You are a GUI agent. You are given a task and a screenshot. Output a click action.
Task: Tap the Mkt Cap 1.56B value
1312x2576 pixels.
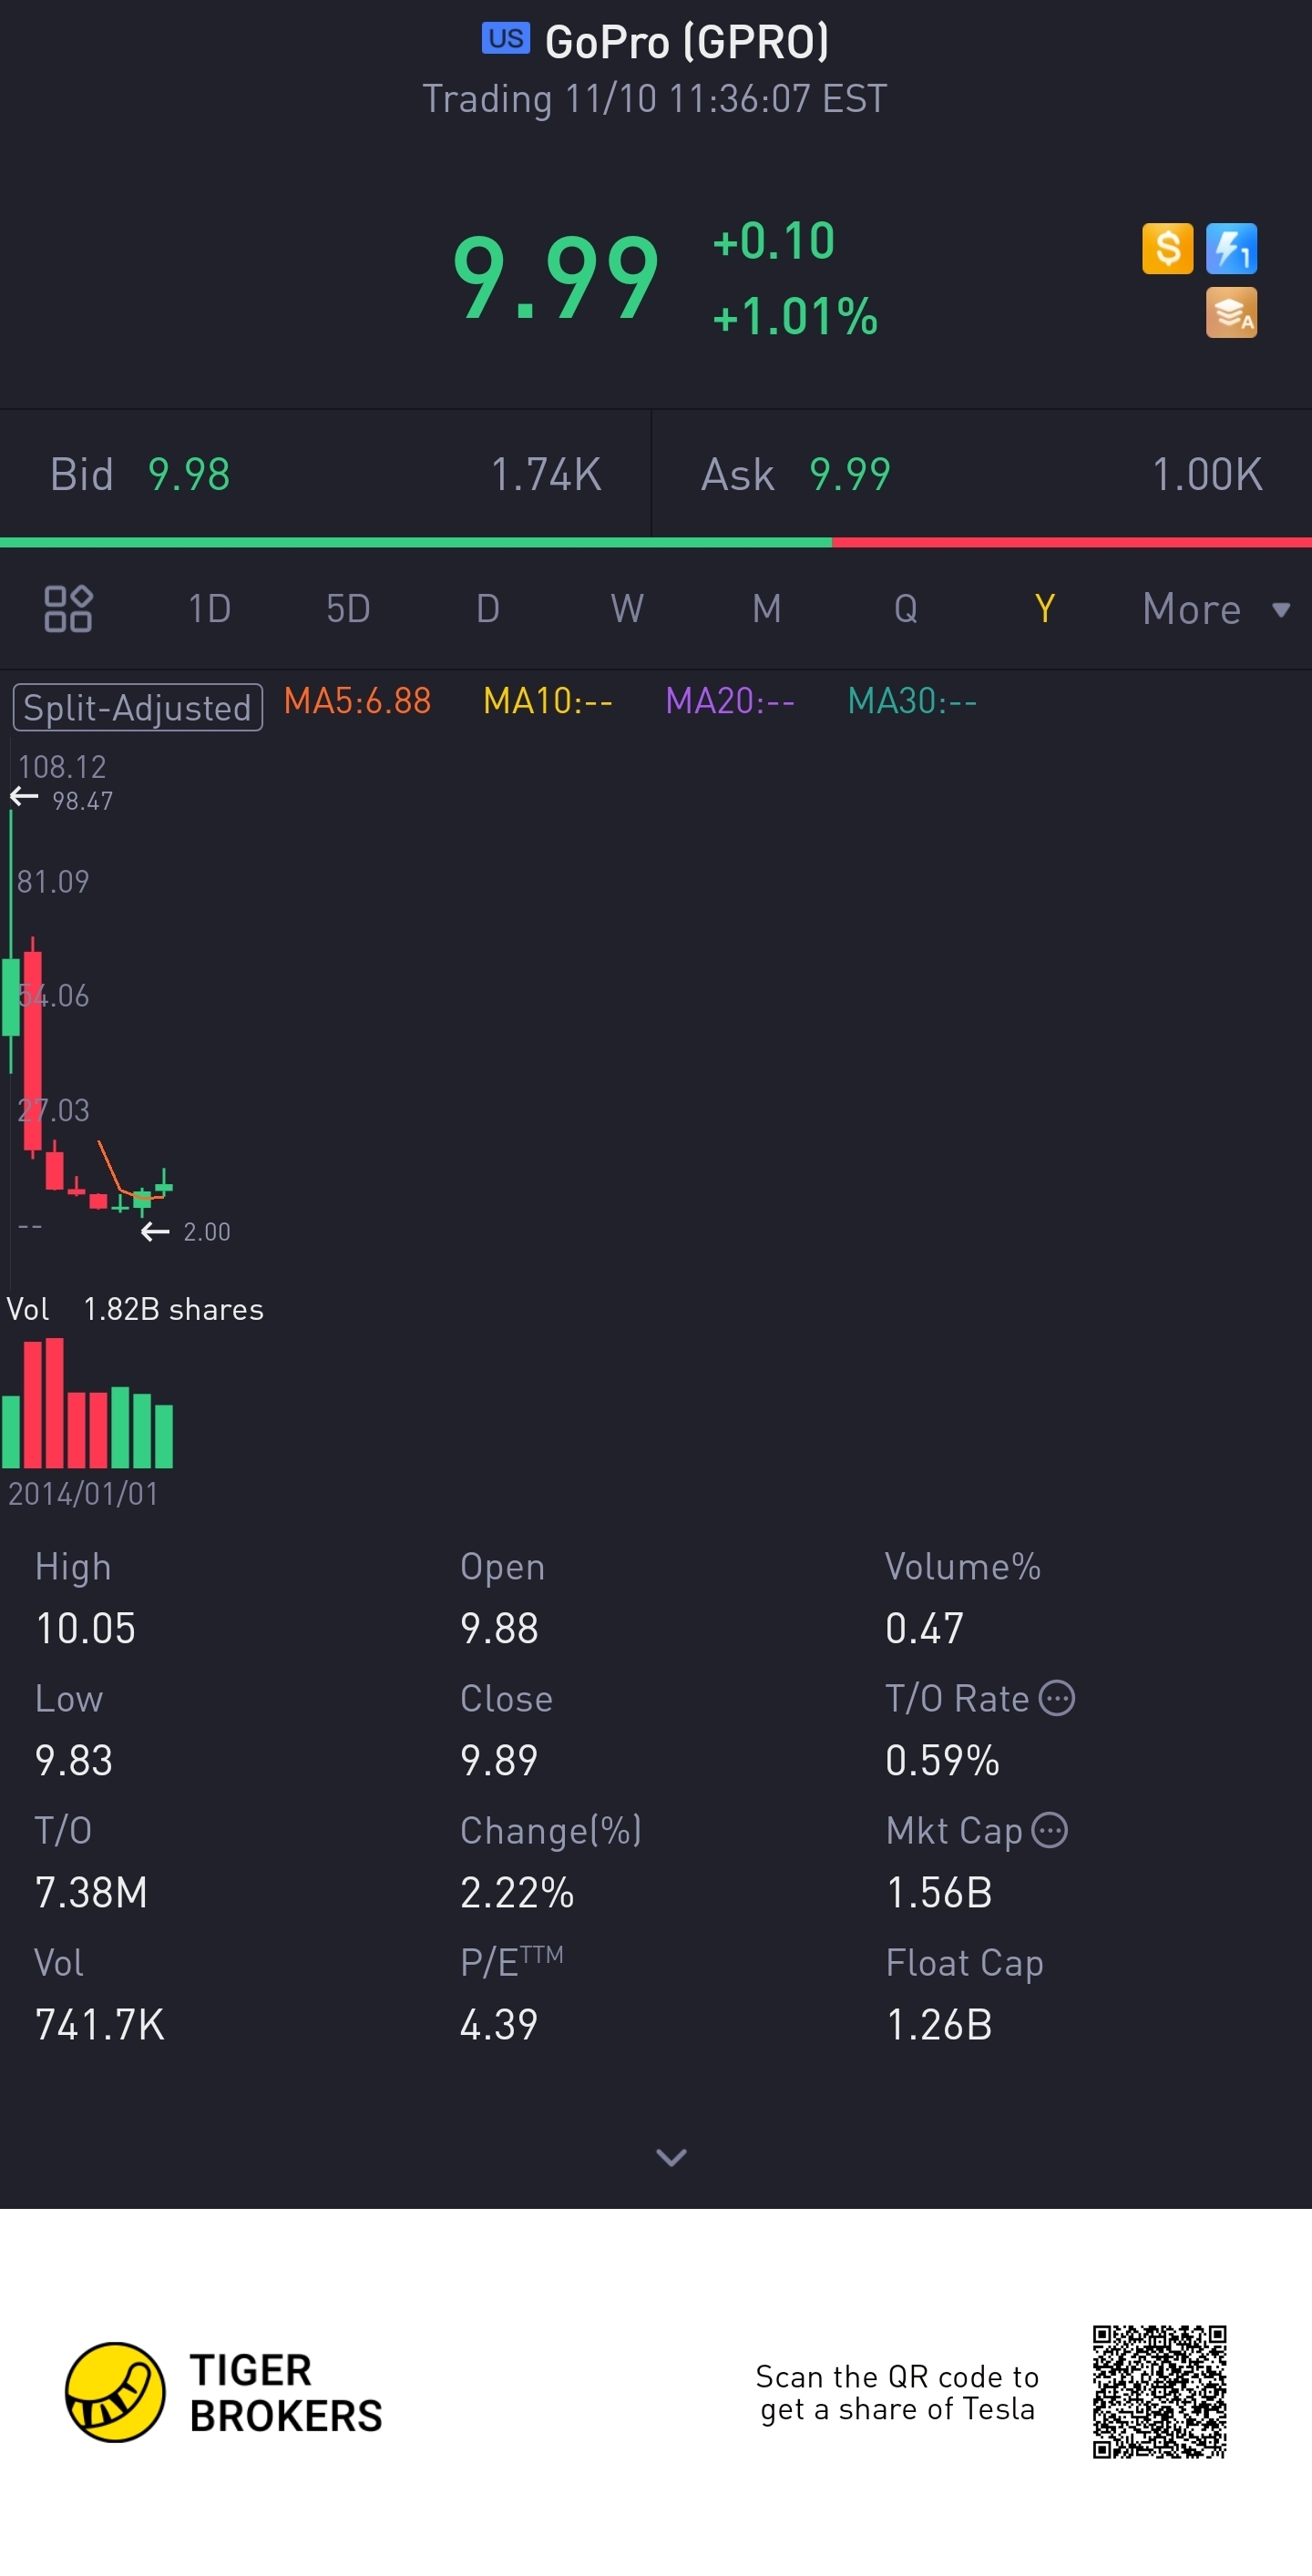click(939, 1892)
